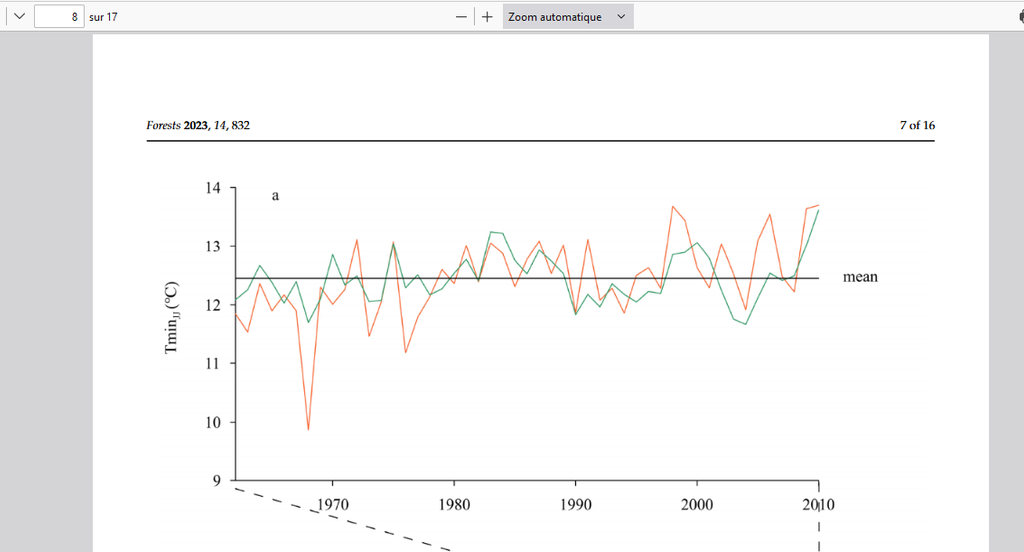This screenshot has height=552, width=1024.
Task: Focus the page number field showing 8
Action: 59,17
